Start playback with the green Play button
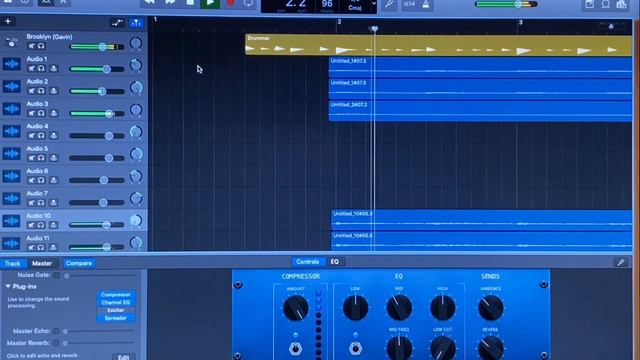This screenshot has height=360, width=640. coord(210,4)
